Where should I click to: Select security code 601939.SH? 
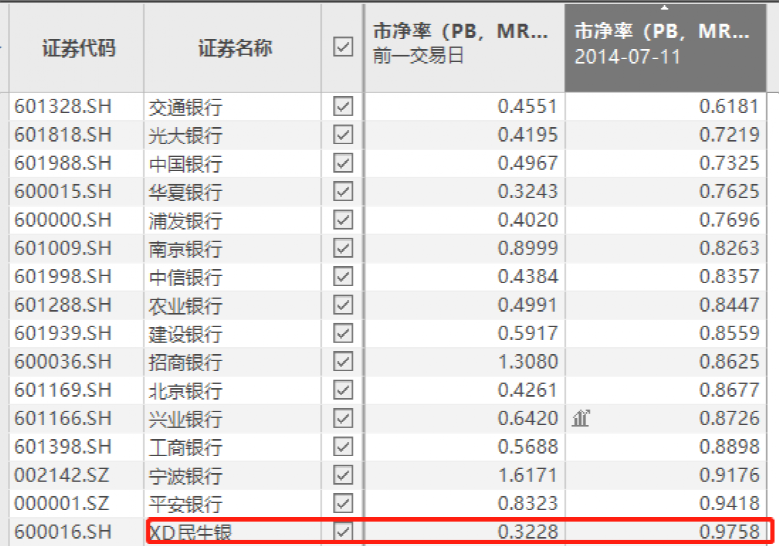(63, 333)
